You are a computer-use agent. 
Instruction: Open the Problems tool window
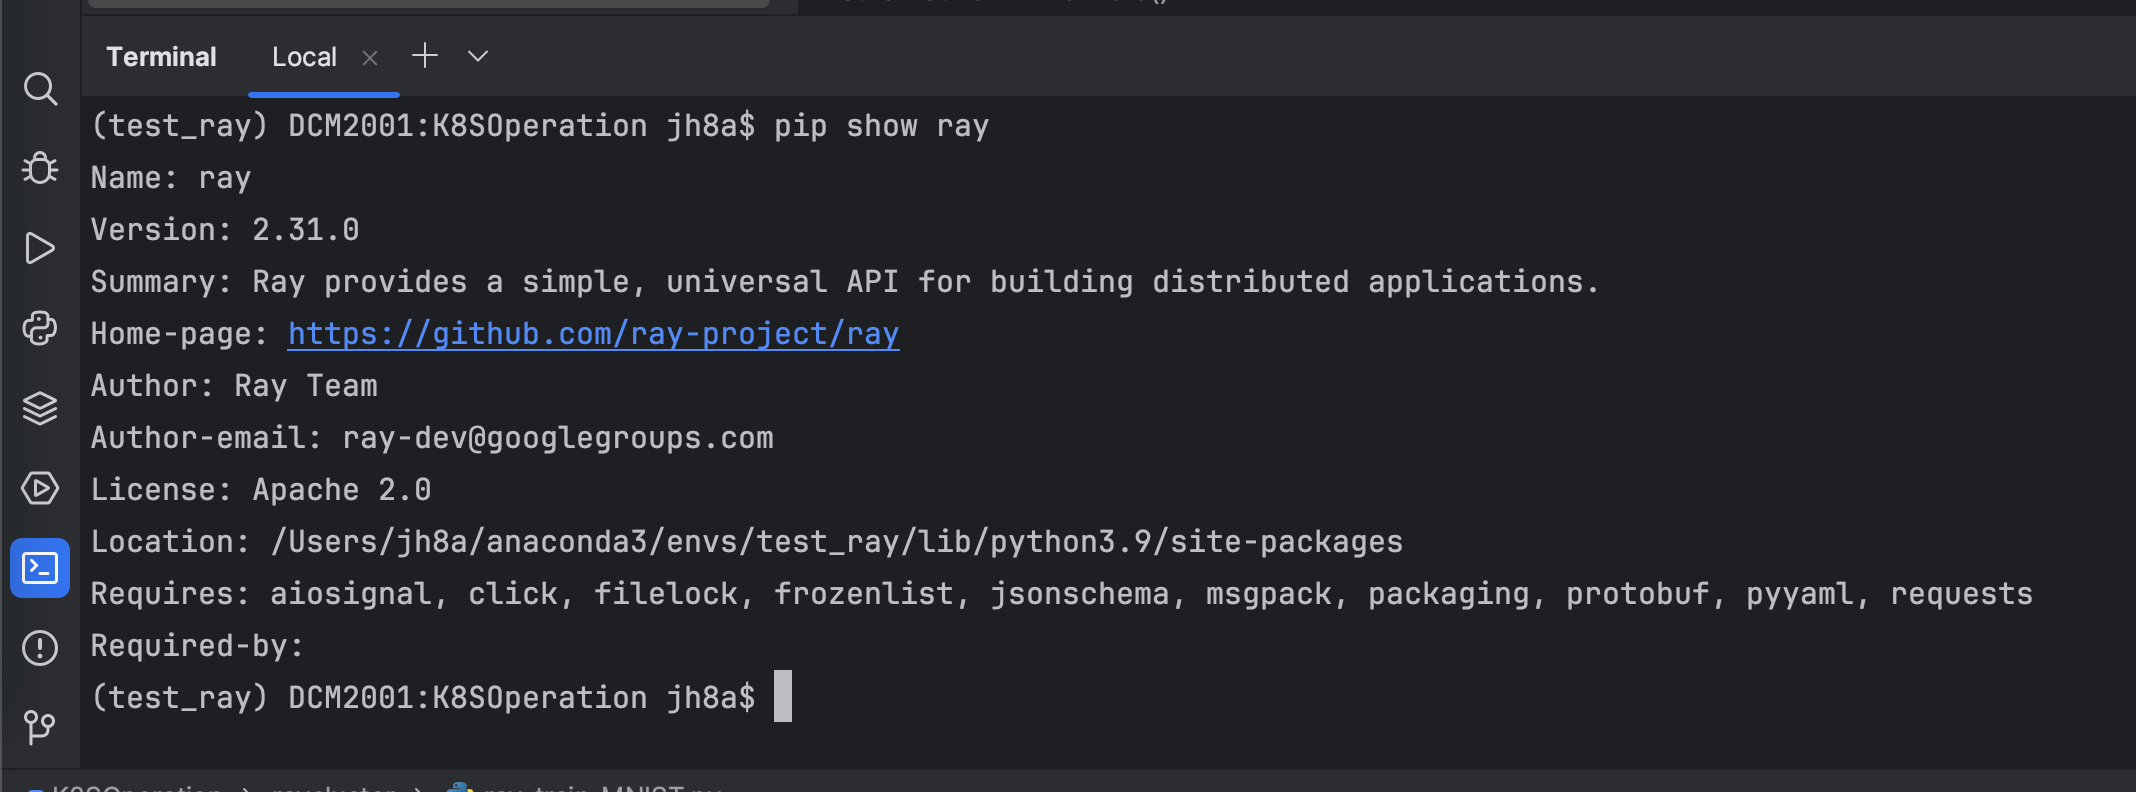coord(40,647)
